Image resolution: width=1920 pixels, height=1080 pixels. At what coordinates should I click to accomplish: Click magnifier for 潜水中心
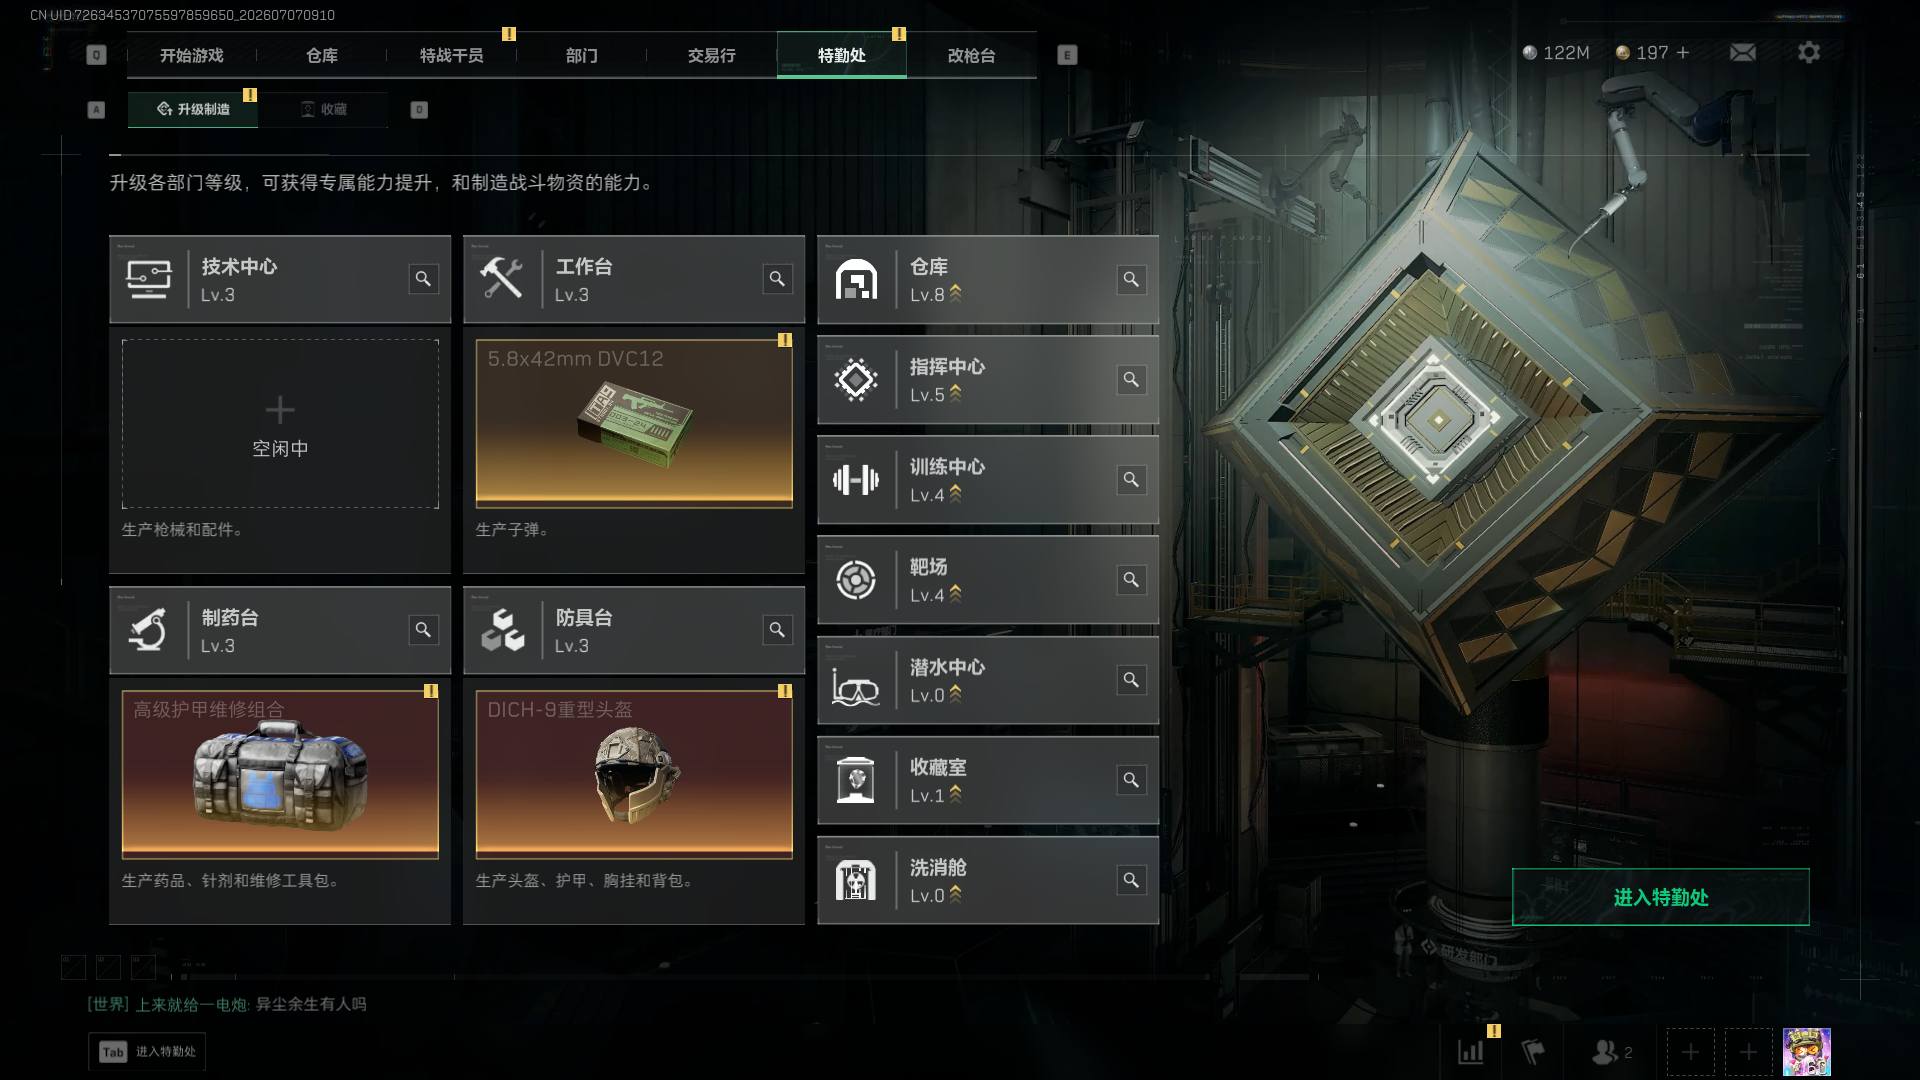(1131, 680)
